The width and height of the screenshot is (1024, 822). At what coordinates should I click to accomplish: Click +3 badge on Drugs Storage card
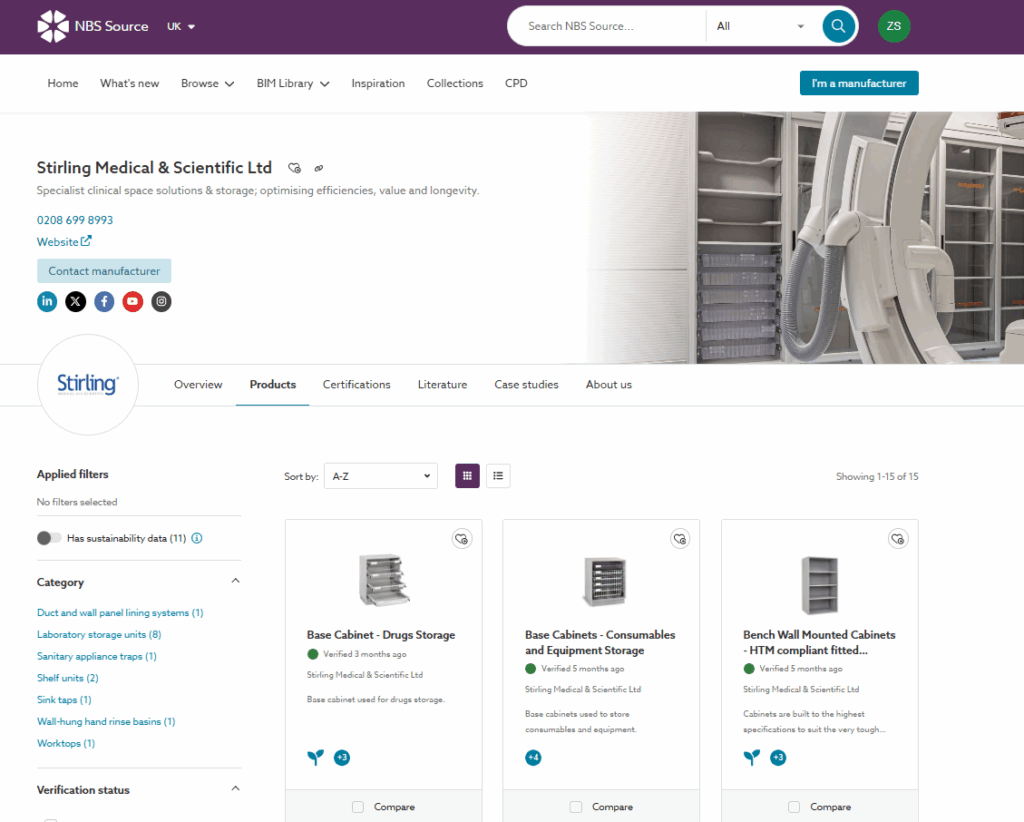342,757
